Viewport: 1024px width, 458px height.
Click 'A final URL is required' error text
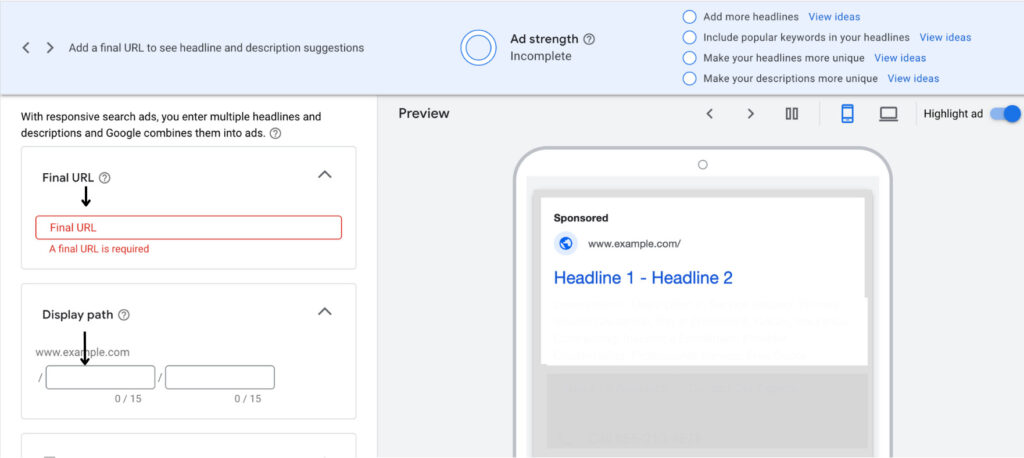click(x=99, y=249)
